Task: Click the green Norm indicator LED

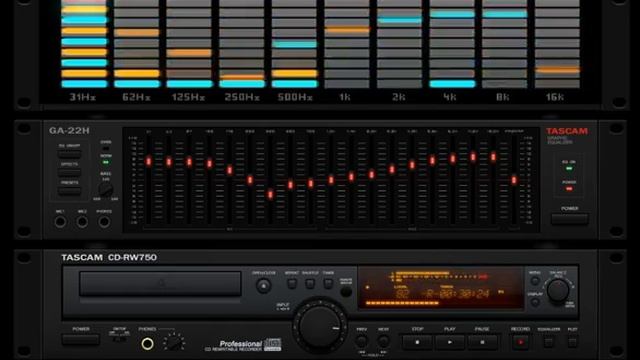Action: coord(106,162)
